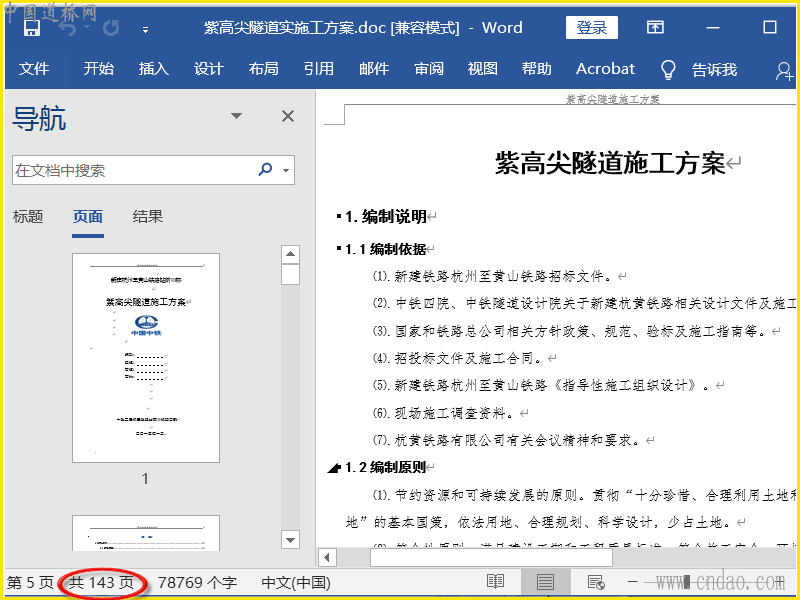Click the line (5) 指导性施工组织设计

tap(541, 385)
